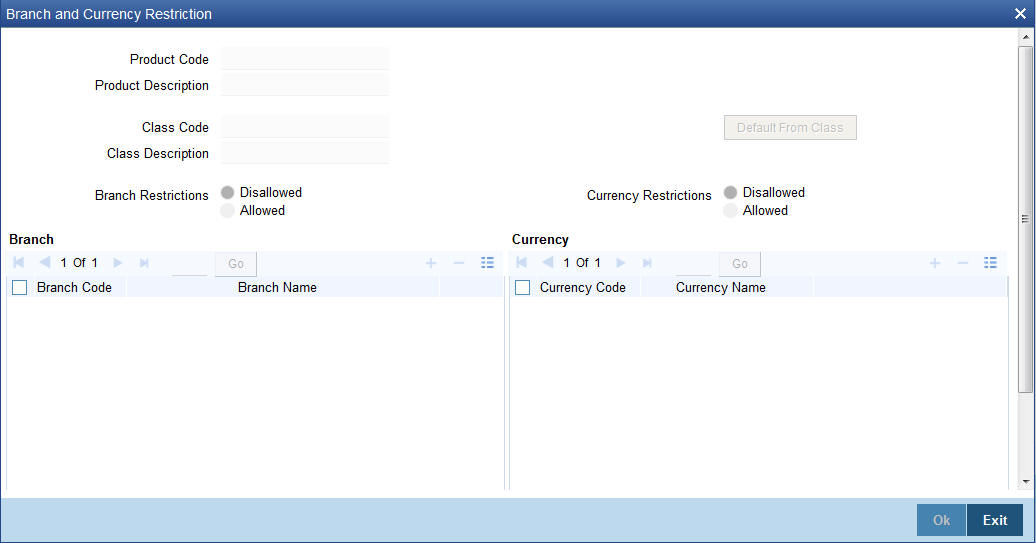Delete row from the Branch grid
The width and height of the screenshot is (1036, 543).
pos(459,263)
